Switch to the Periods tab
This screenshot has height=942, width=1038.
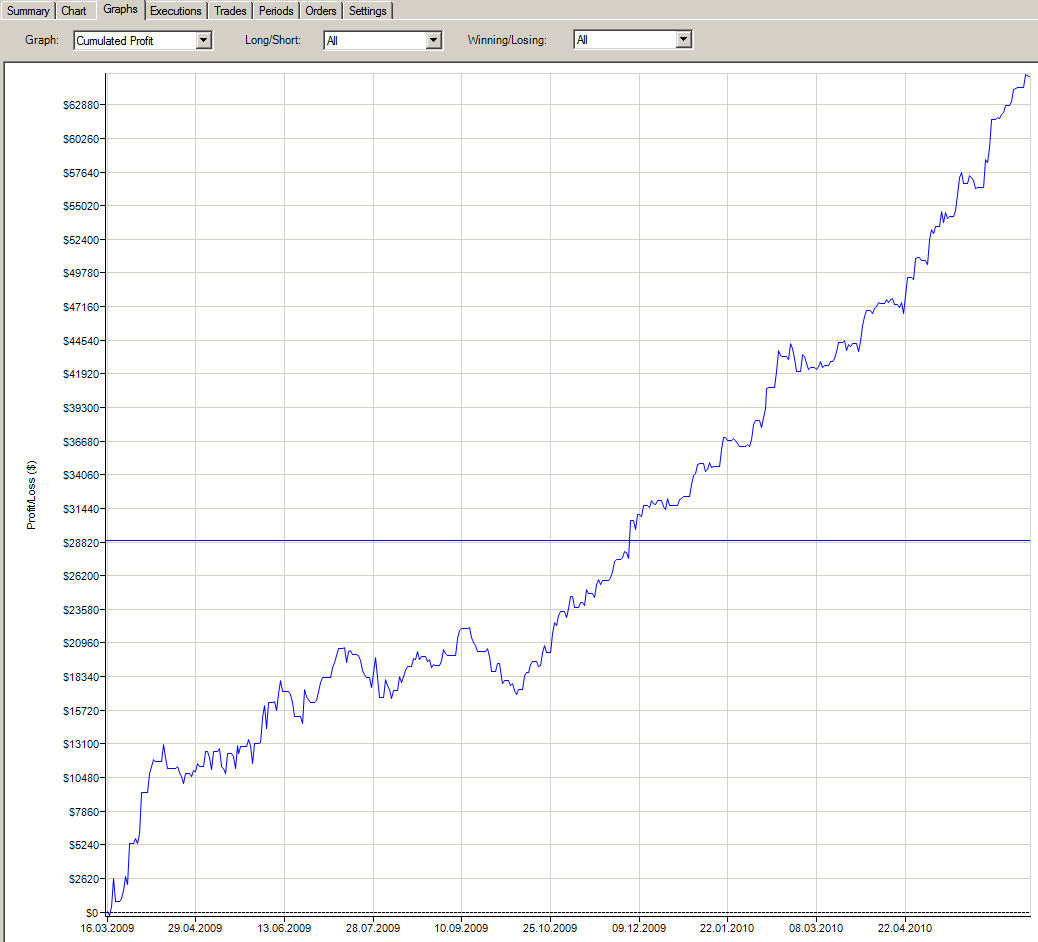(x=275, y=11)
